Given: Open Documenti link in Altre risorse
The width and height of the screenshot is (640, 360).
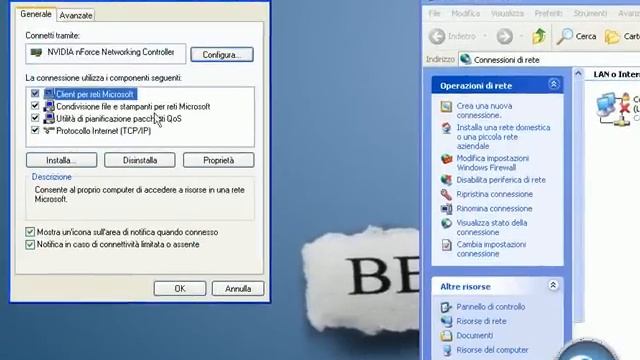Looking at the screenshot, I should 475,336.
